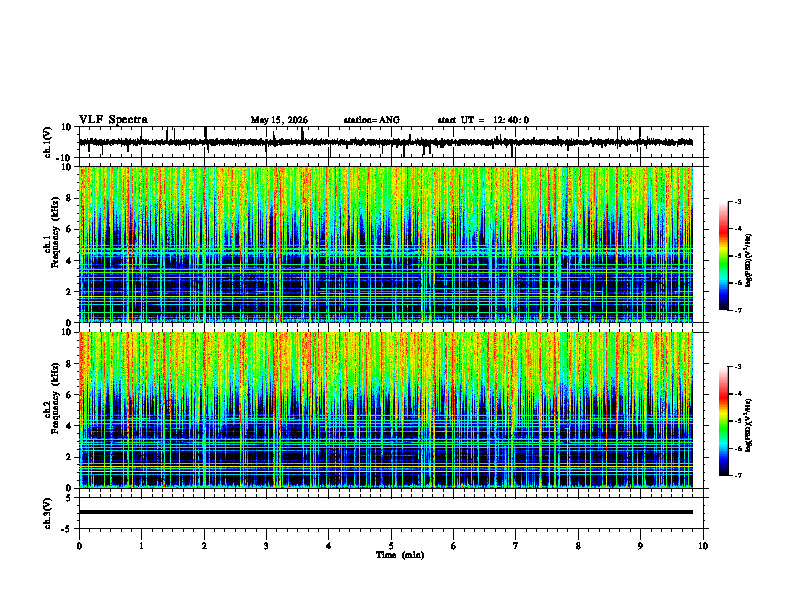Click the ch.2 Frequency (kHz) axis label
792x612 pixels.
tap(52, 410)
